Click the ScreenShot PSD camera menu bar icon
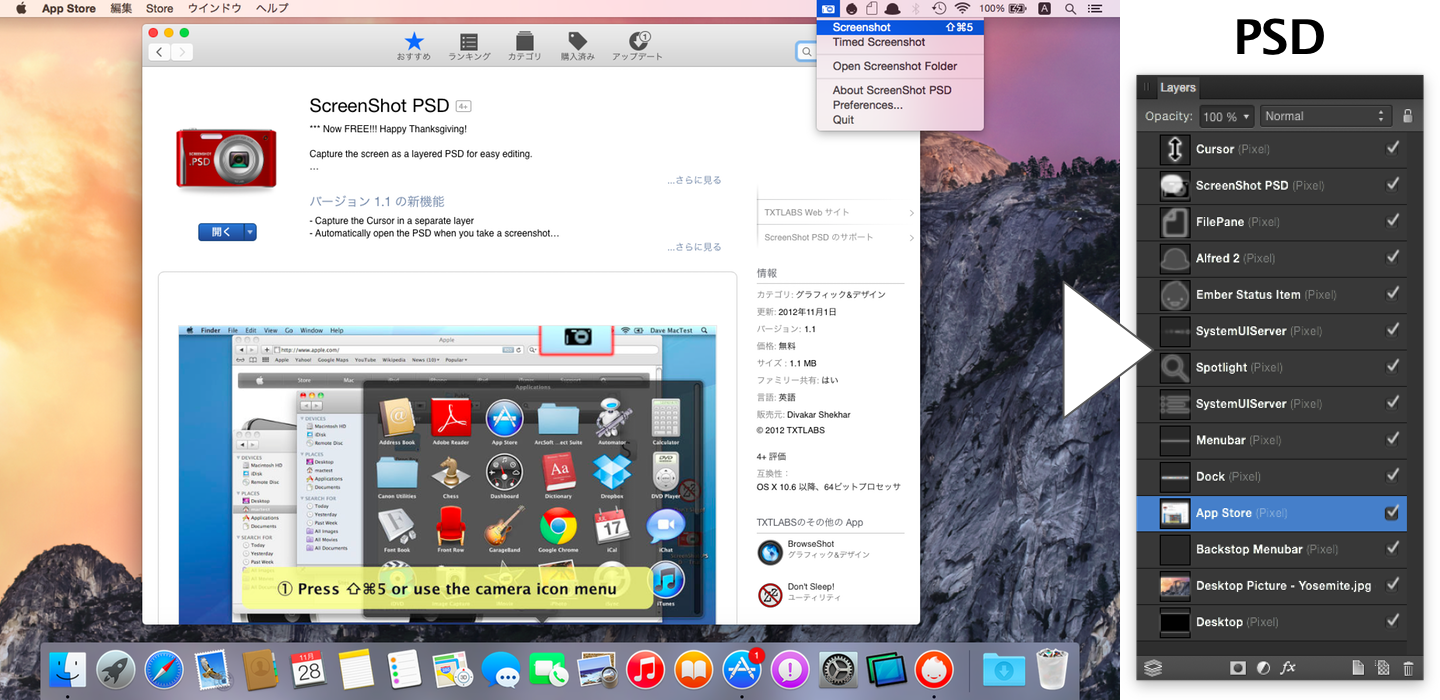1440x700 pixels. pos(827,8)
